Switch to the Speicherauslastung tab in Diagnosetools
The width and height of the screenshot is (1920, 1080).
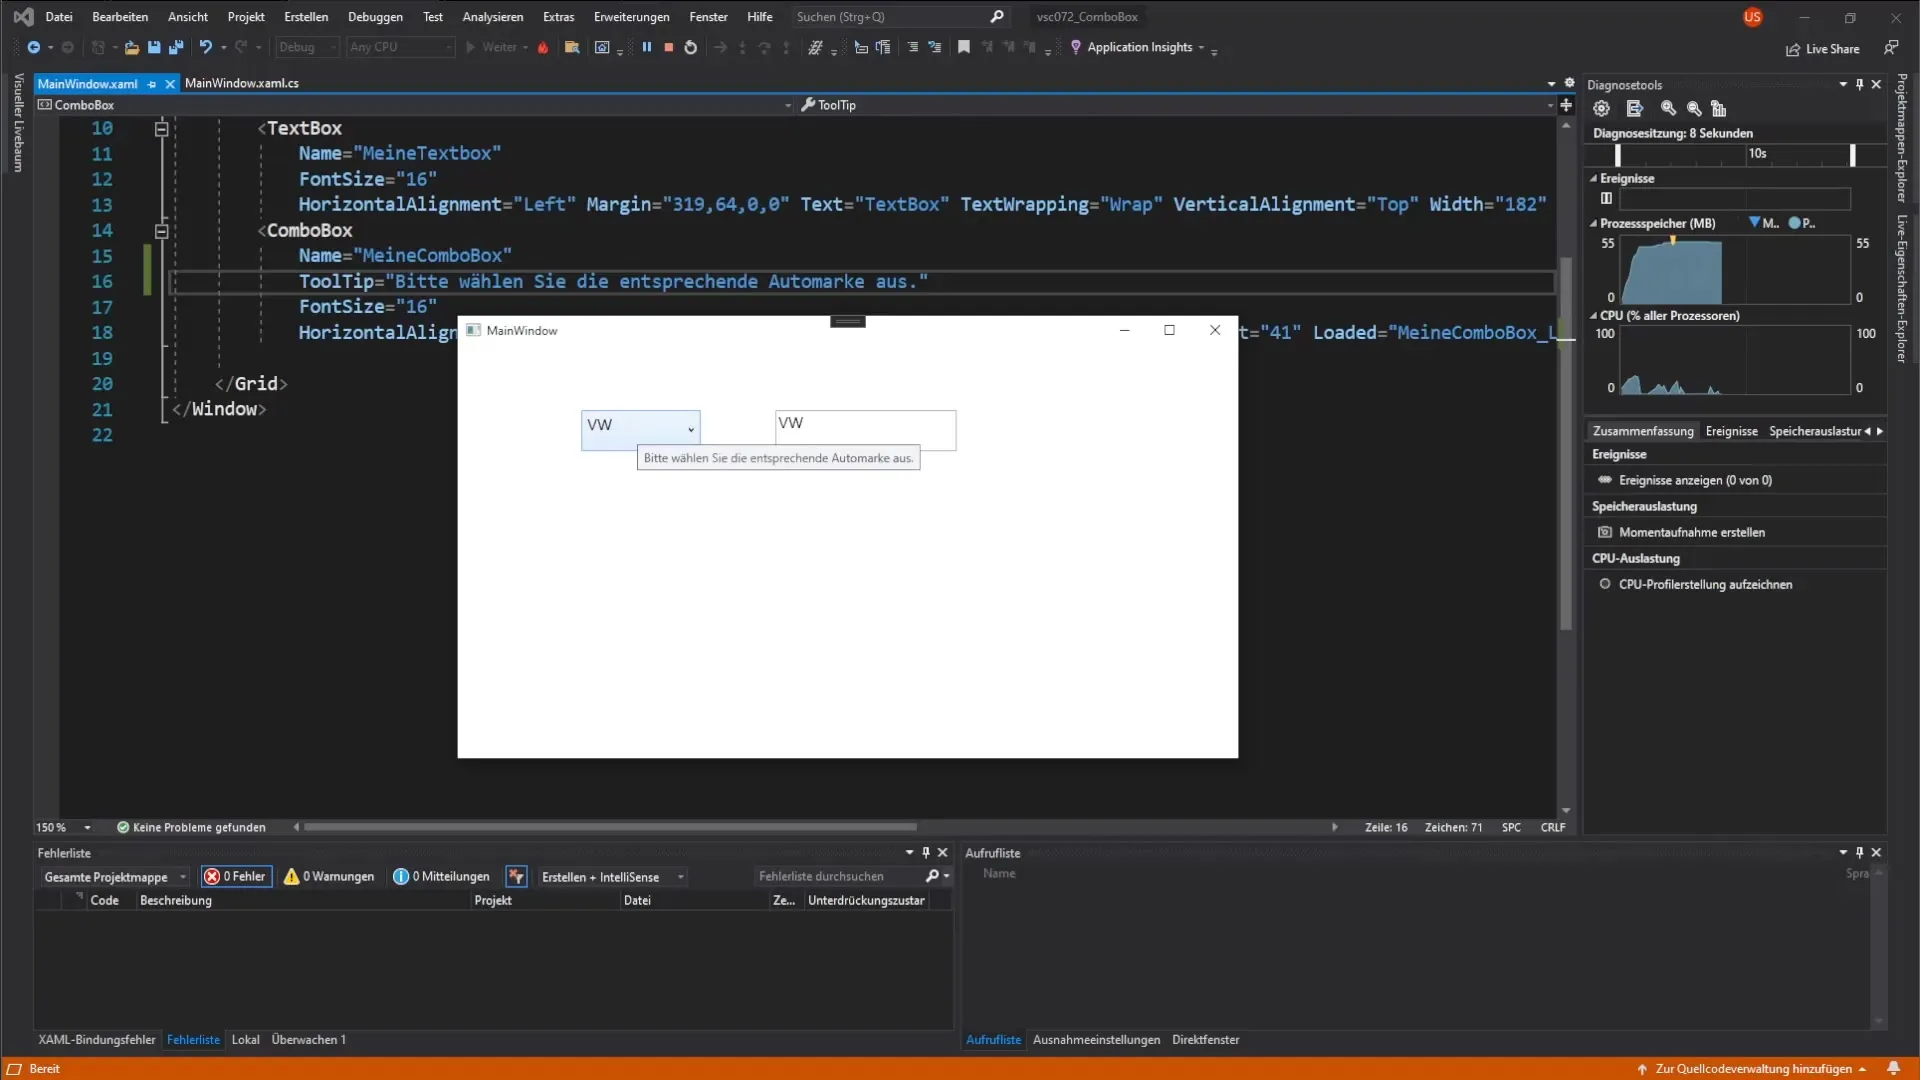pyautogui.click(x=1814, y=431)
